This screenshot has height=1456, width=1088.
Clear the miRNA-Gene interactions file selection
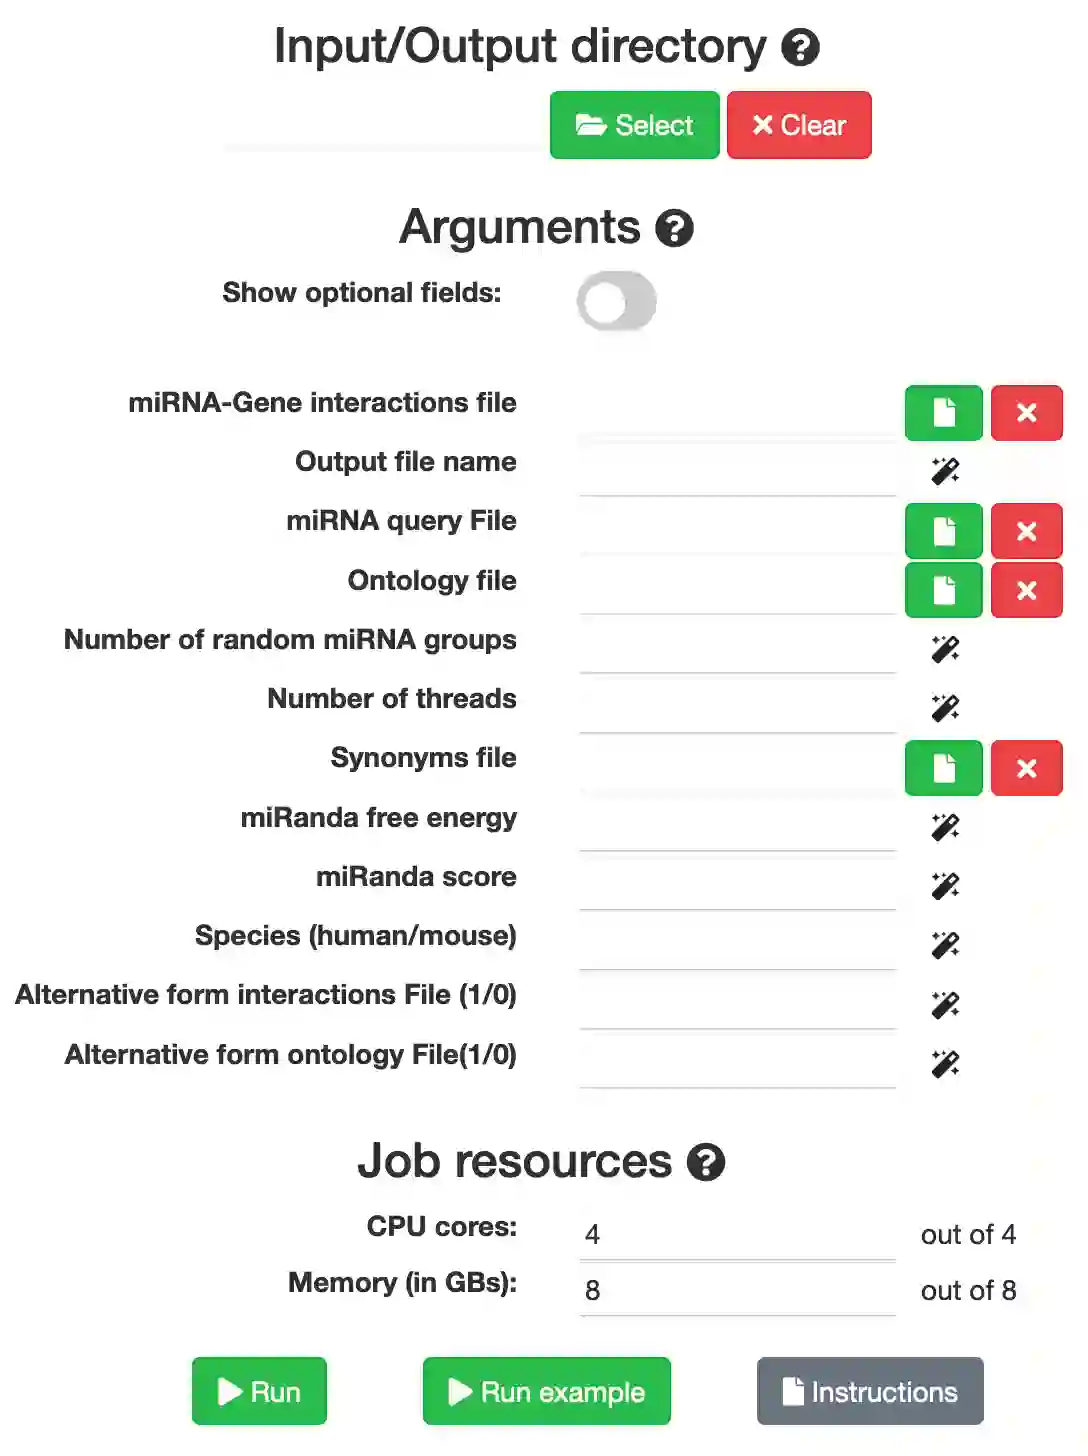click(1026, 413)
